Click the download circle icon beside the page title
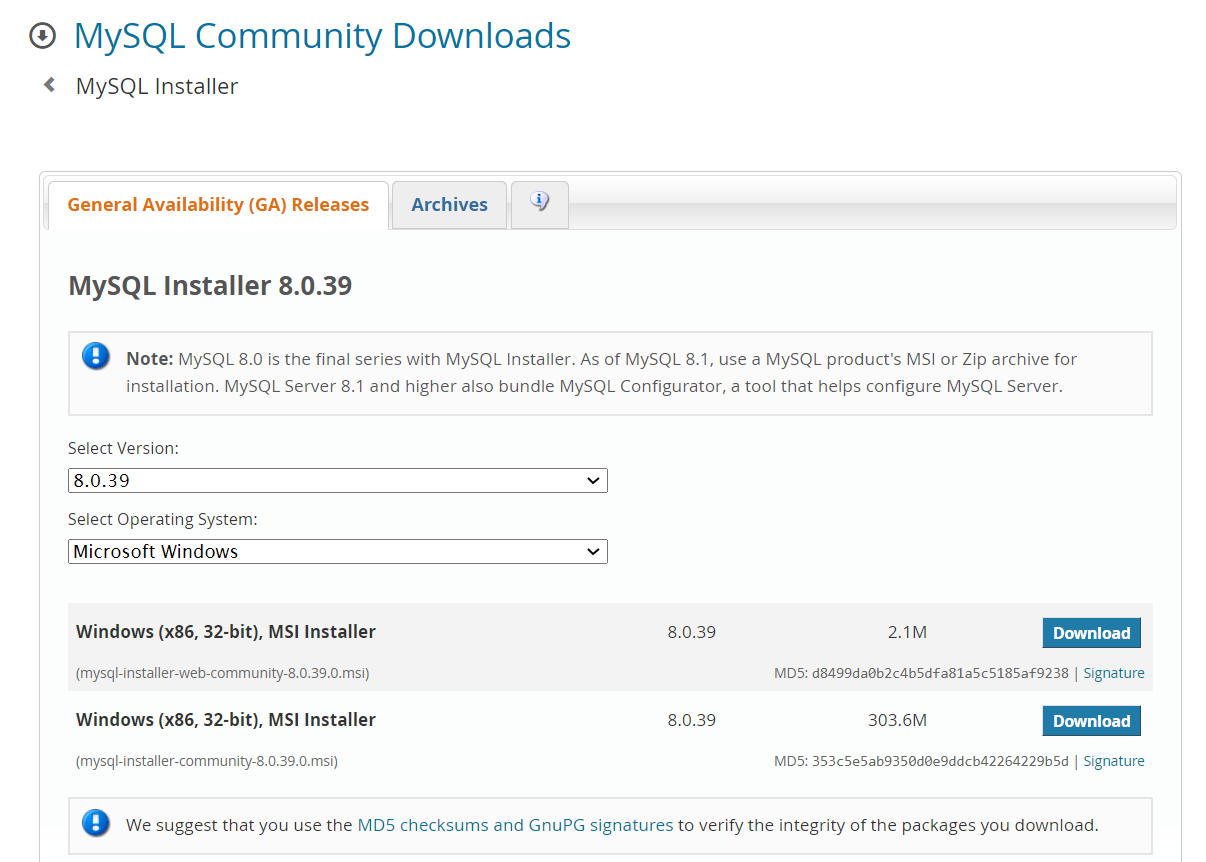Screen dimensions: 1206x862 click(x=43, y=36)
